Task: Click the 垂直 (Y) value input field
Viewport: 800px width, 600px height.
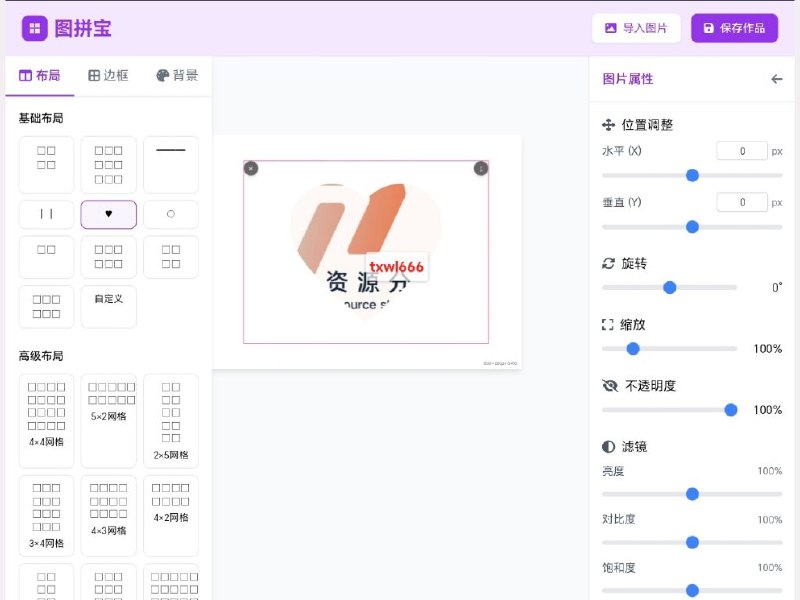Action: click(742, 203)
